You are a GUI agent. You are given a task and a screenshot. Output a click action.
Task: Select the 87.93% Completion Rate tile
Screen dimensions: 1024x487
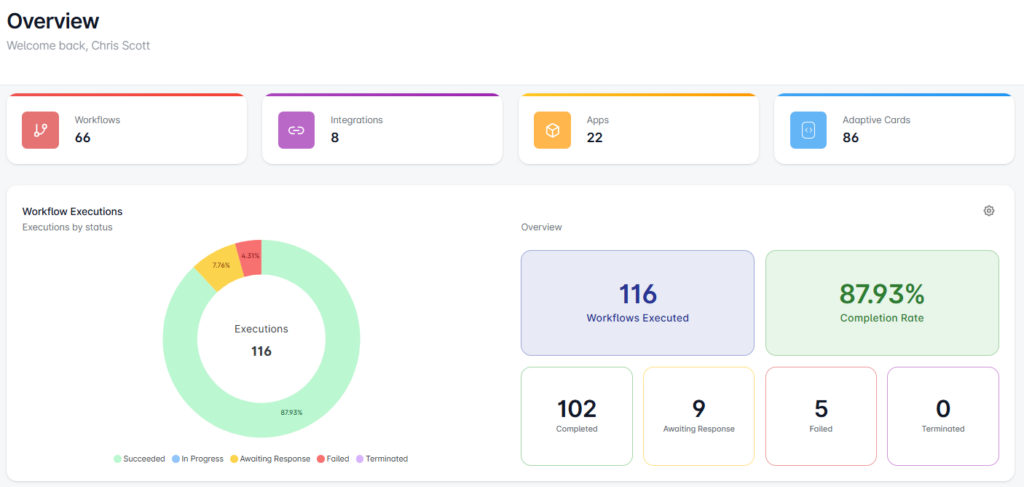coord(881,303)
